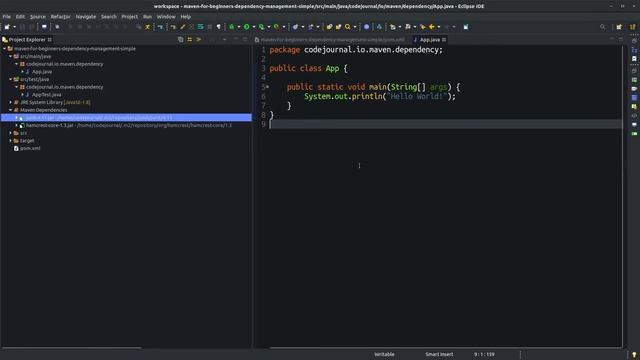Collapse the maven-for-beginners project root node
The width and height of the screenshot is (640, 360).
coord(5,49)
